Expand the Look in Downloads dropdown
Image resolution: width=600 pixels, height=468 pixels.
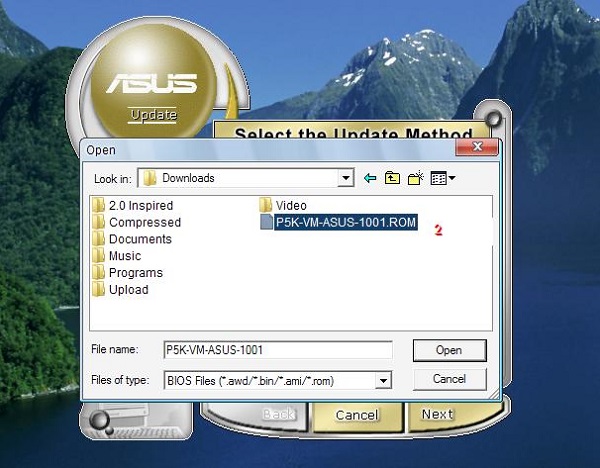coord(346,178)
